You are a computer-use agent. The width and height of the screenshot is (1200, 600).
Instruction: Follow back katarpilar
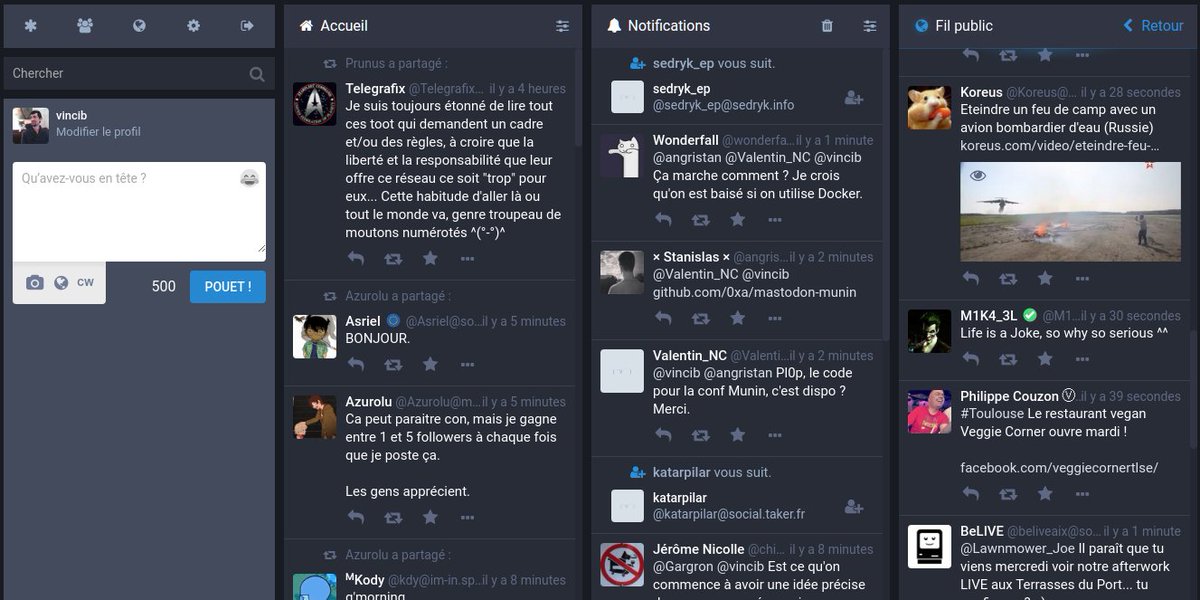[x=854, y=507]
